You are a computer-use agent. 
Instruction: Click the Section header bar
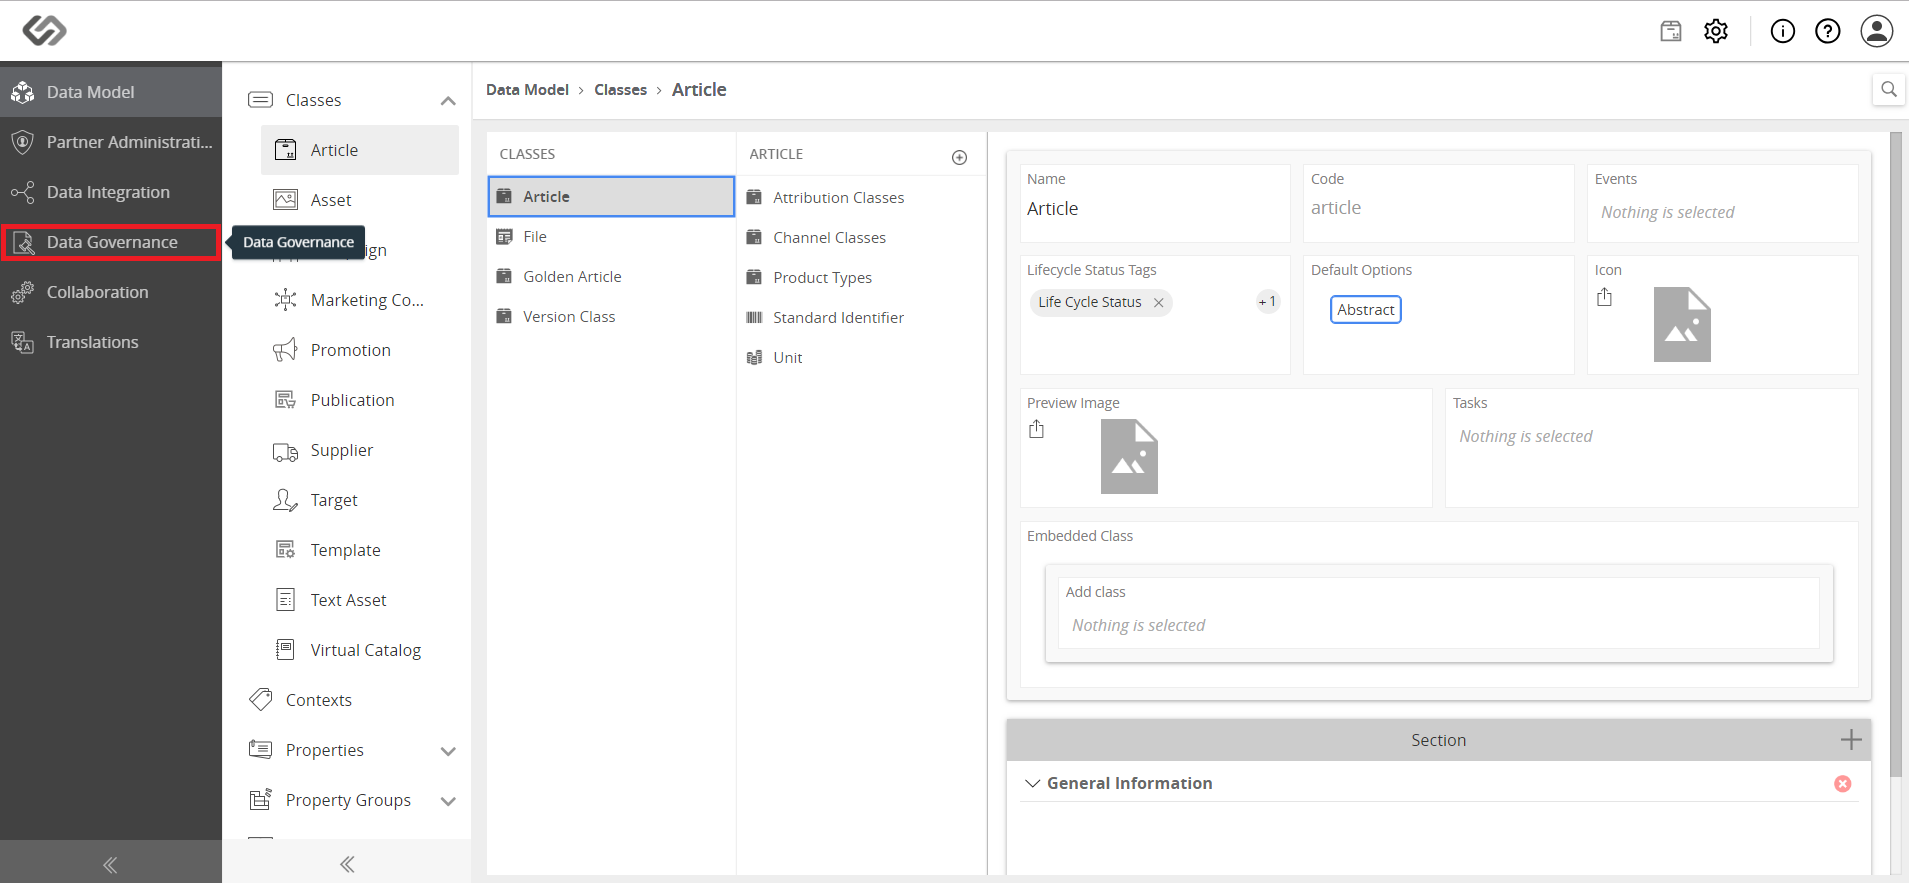pos(1438,740)
